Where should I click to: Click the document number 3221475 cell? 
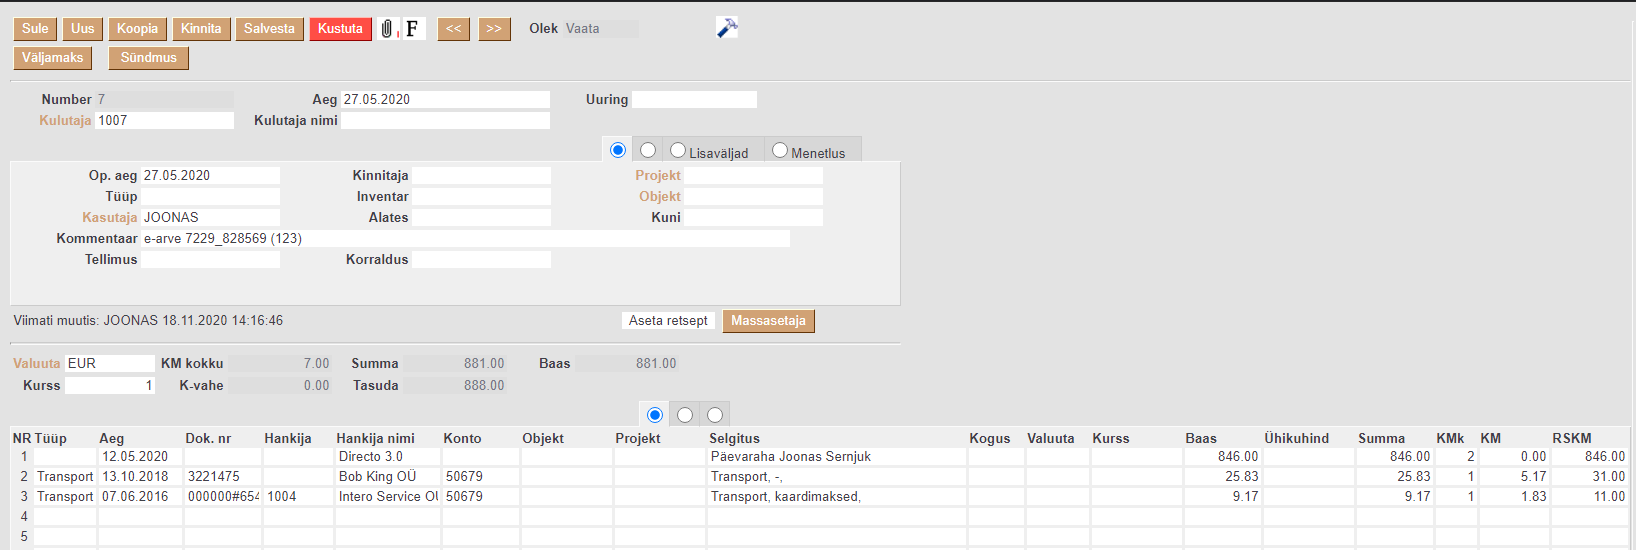click(x=223, y=476)
